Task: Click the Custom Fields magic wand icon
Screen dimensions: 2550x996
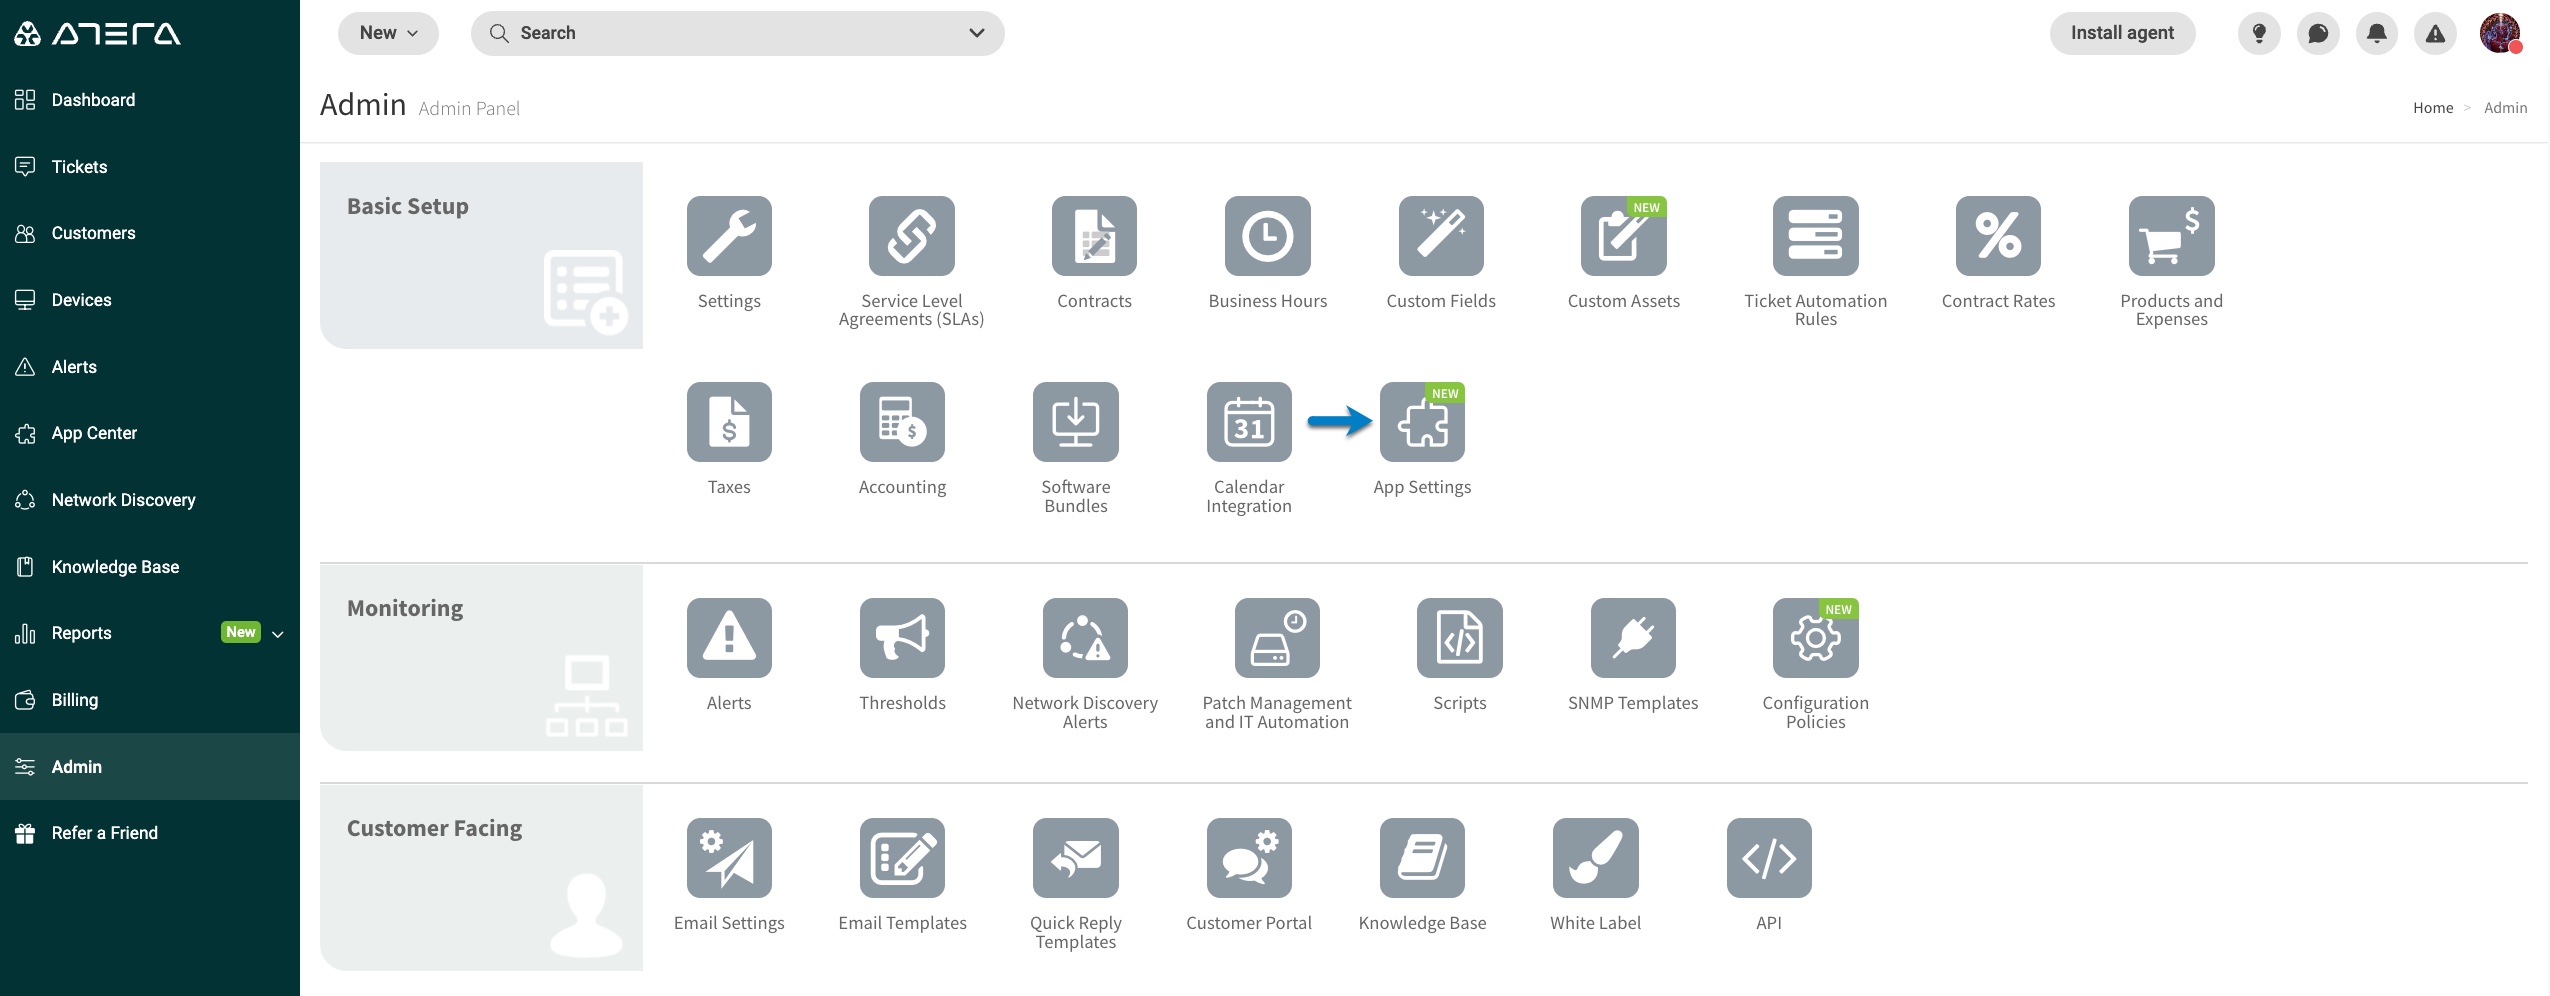Action: click(x=1440, y=236)
